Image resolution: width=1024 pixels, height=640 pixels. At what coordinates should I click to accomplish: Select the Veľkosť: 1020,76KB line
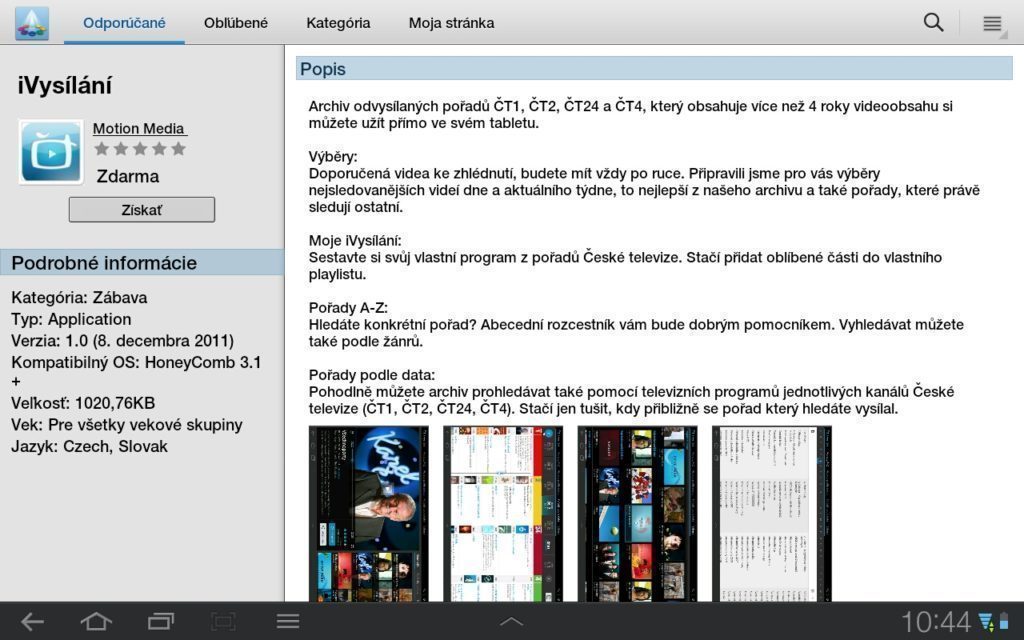(83, 403)
